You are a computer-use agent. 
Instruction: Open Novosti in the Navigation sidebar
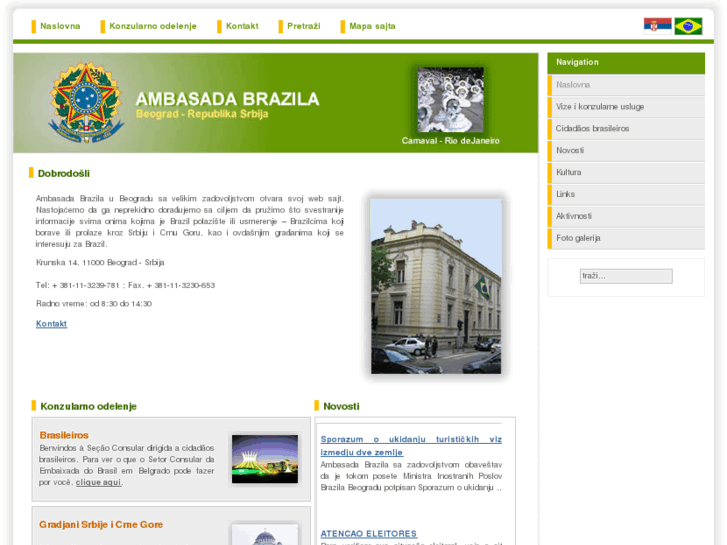(x=626, y=150)
